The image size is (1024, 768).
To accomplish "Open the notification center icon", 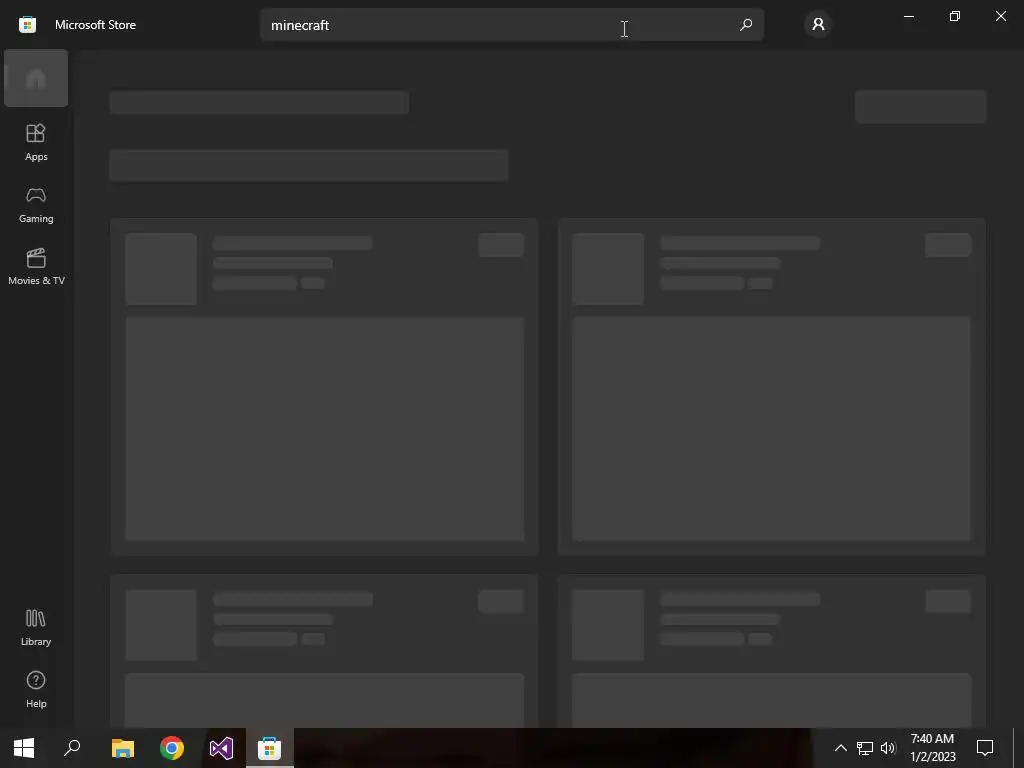I will click(x=985, y=748).
